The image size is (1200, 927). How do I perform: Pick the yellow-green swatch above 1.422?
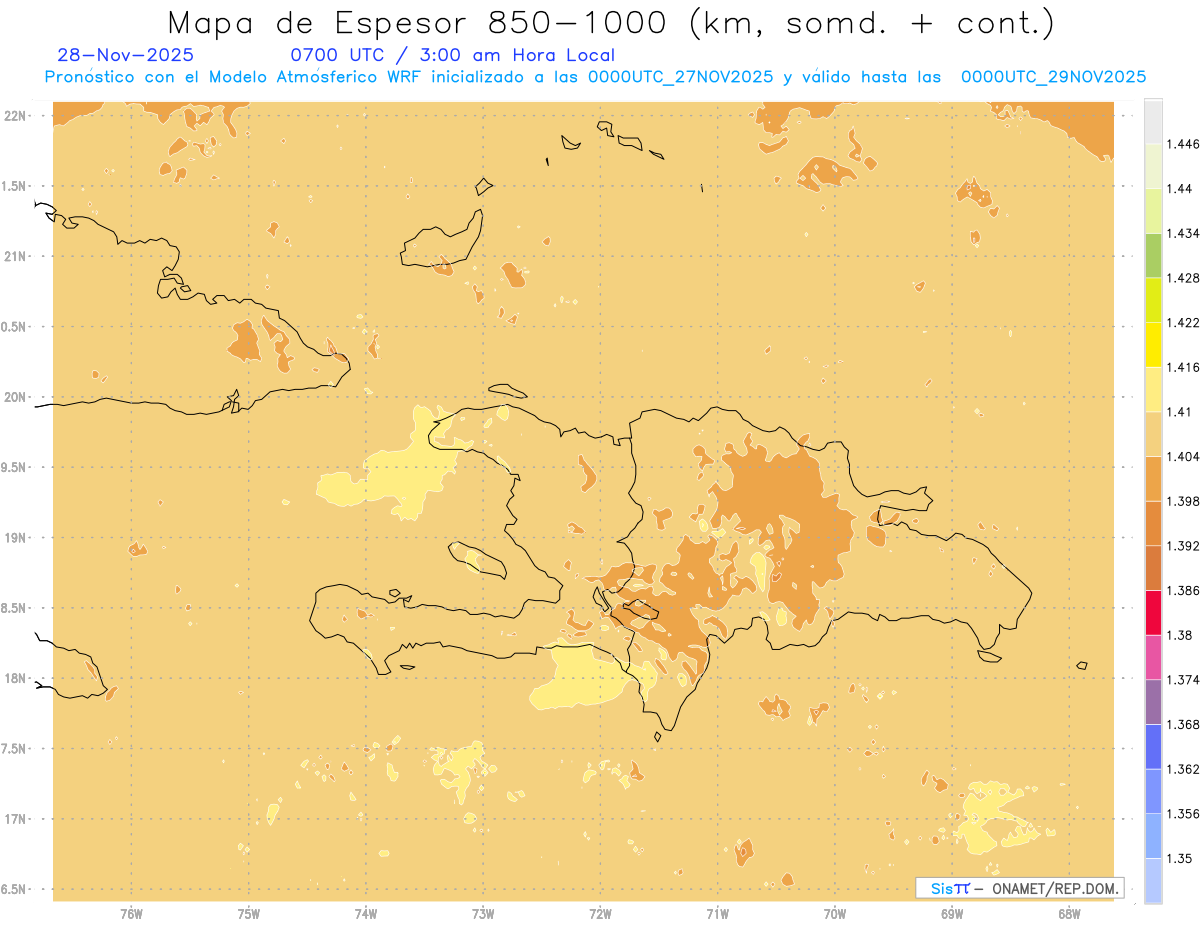point(1153,300)
